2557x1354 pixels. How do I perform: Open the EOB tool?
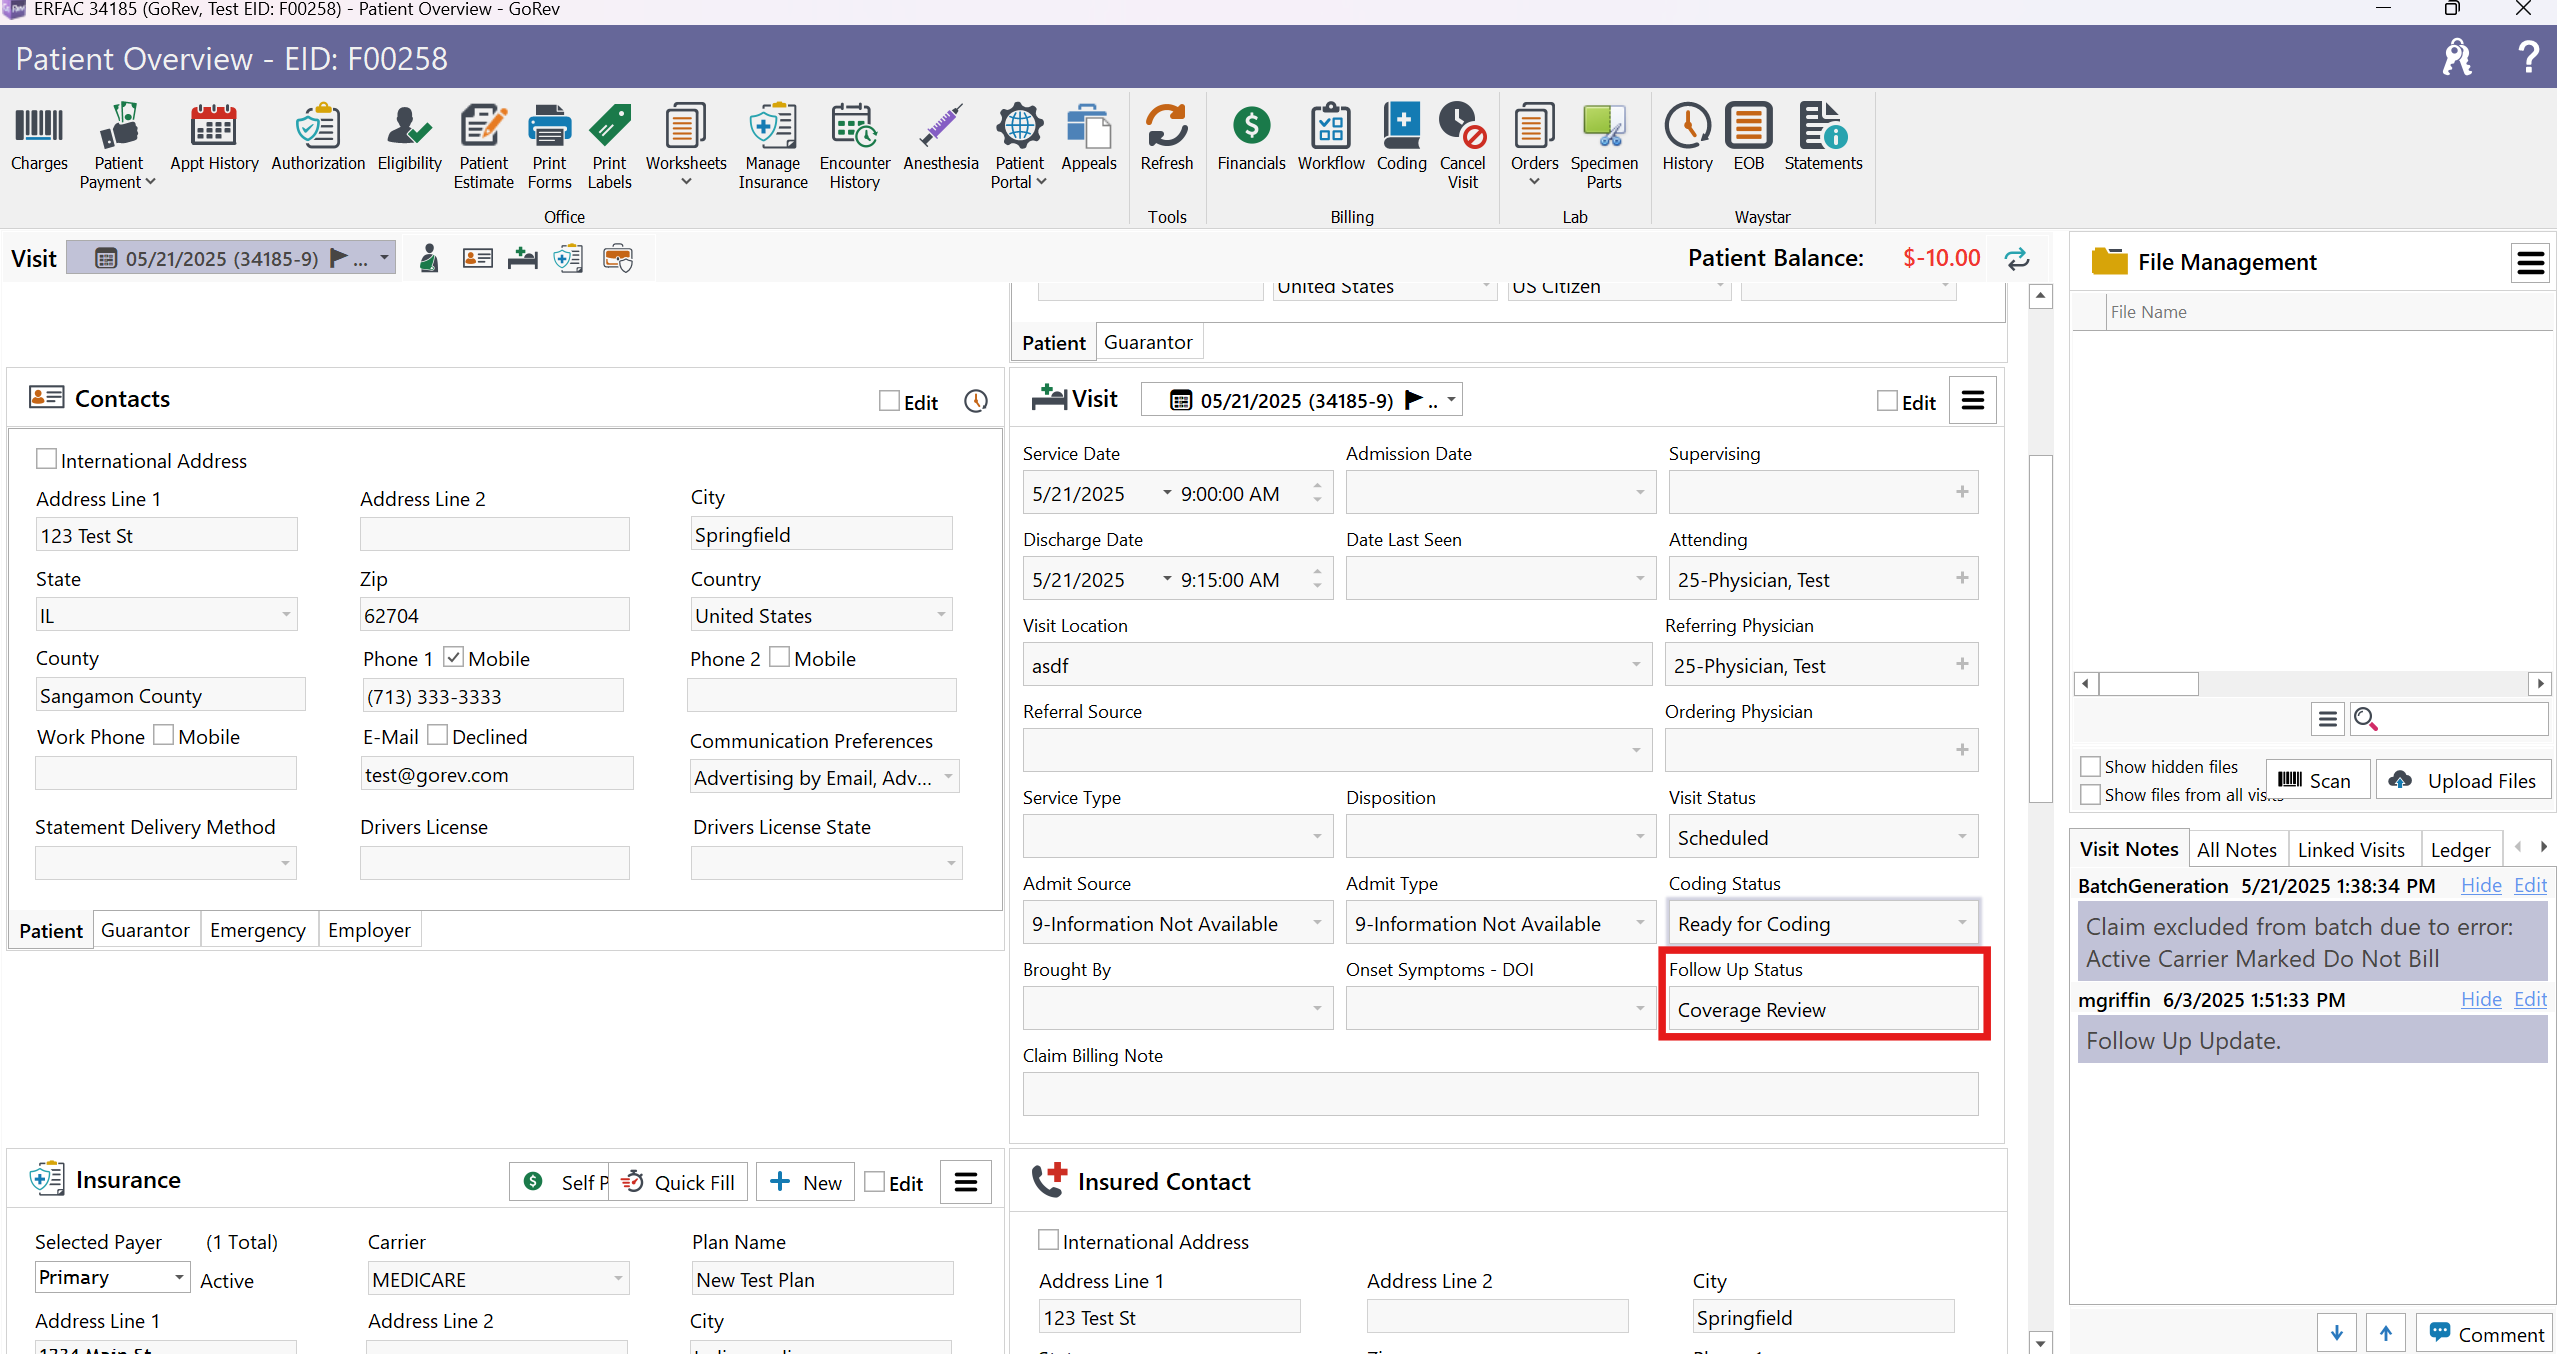pos(1748,138)
